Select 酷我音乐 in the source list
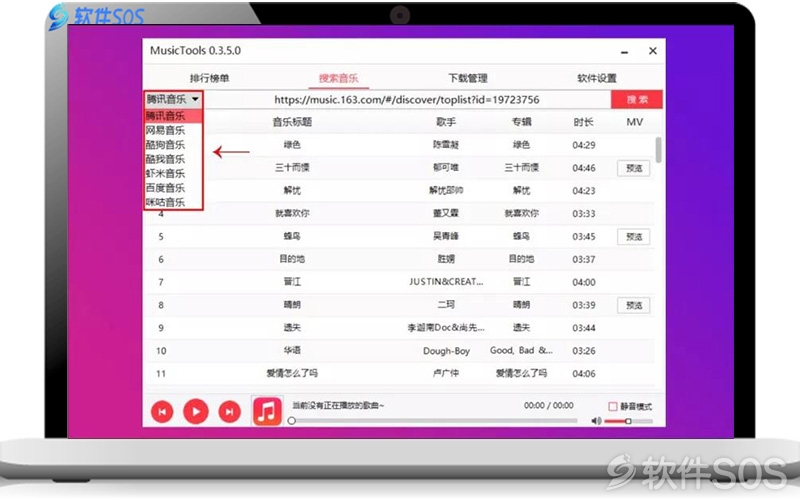The height and width of the screenshot is (500, 800). 173,159
